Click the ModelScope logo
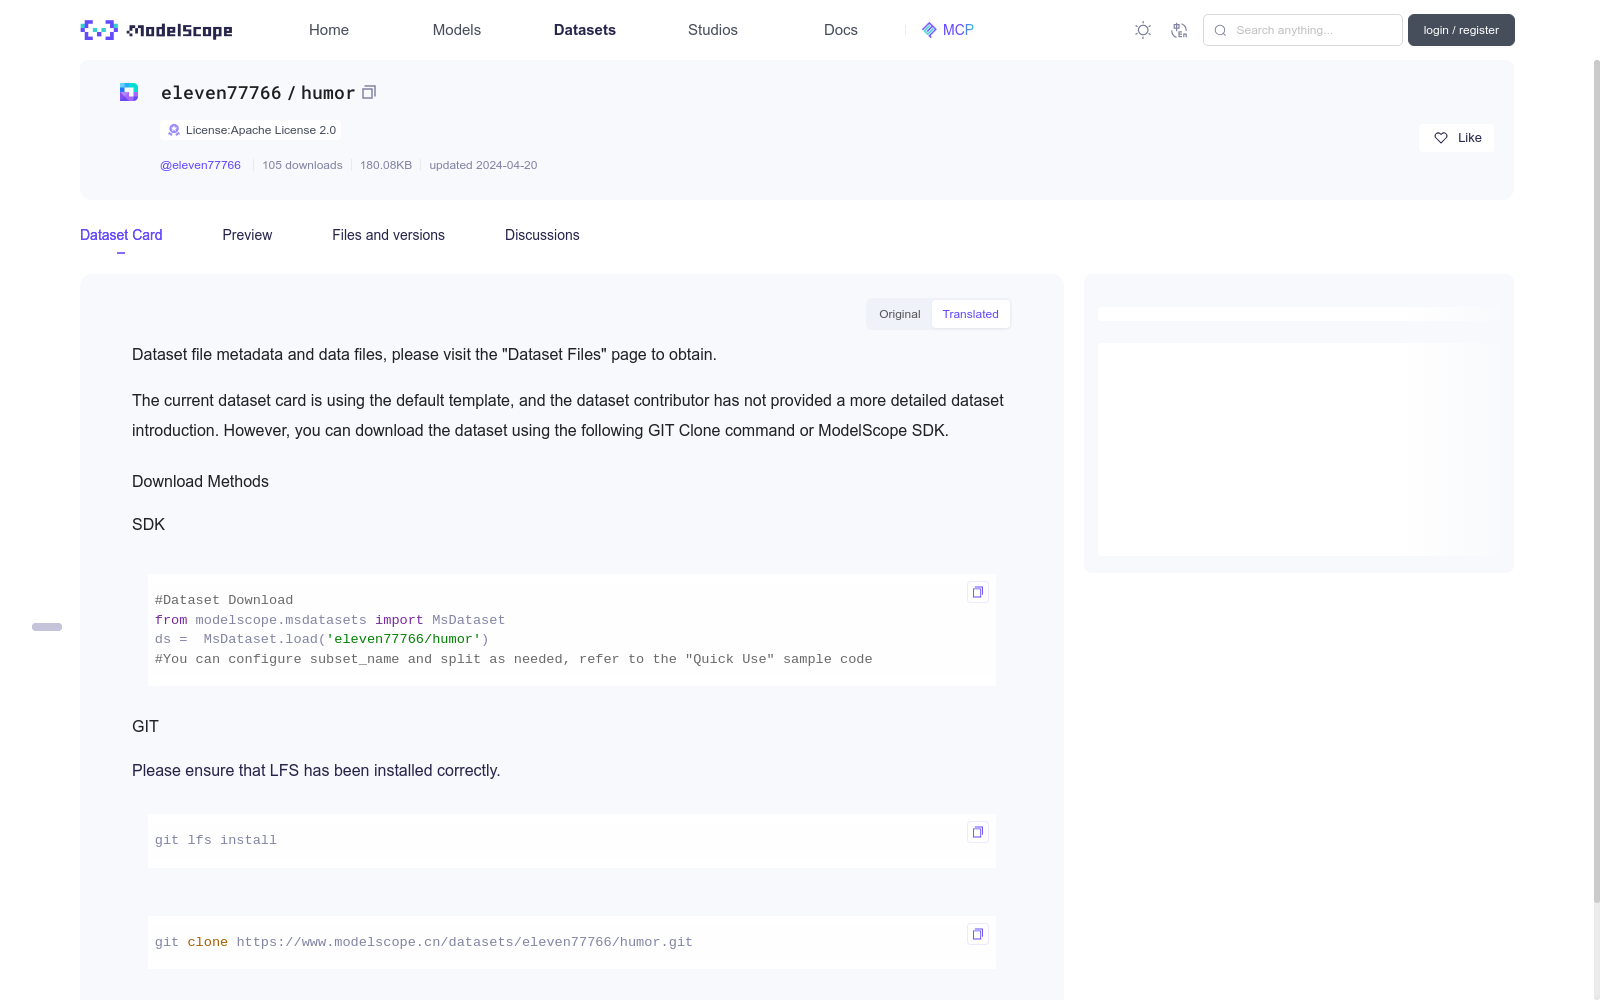 pyautogui.click(x=157, y=30)
